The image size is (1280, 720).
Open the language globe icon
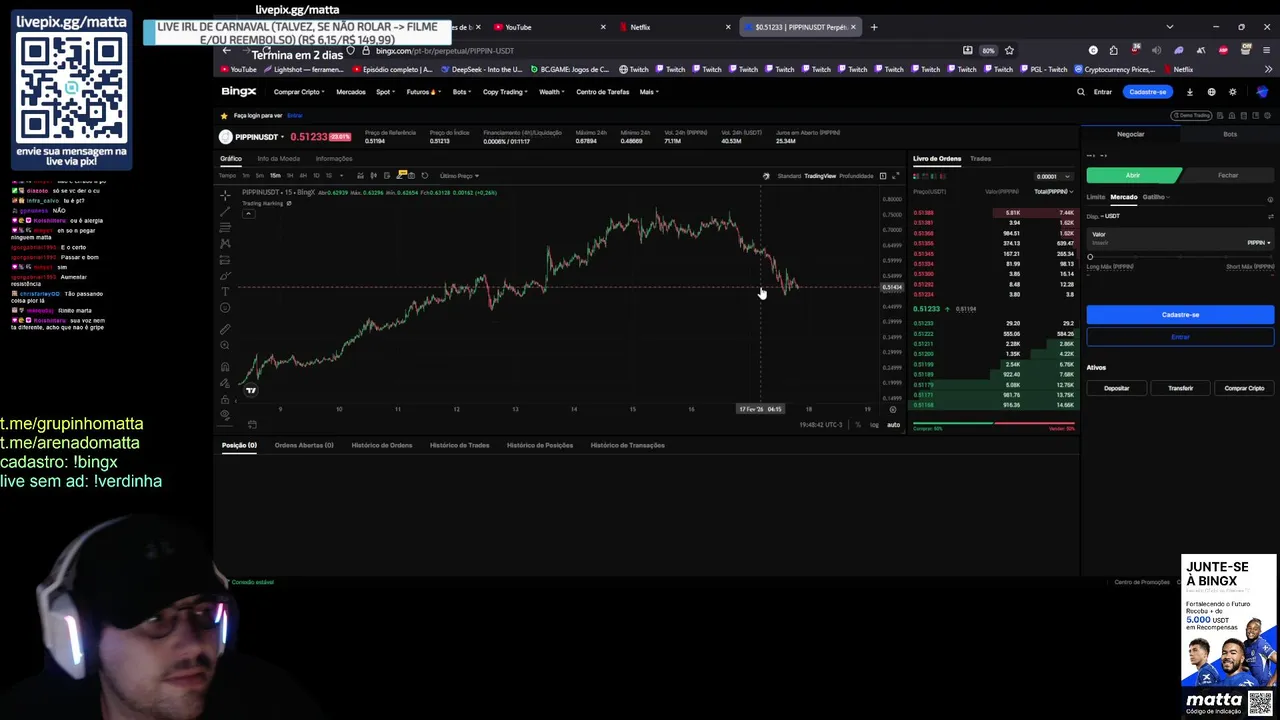pyautogui.click(x=1212, y=92)
